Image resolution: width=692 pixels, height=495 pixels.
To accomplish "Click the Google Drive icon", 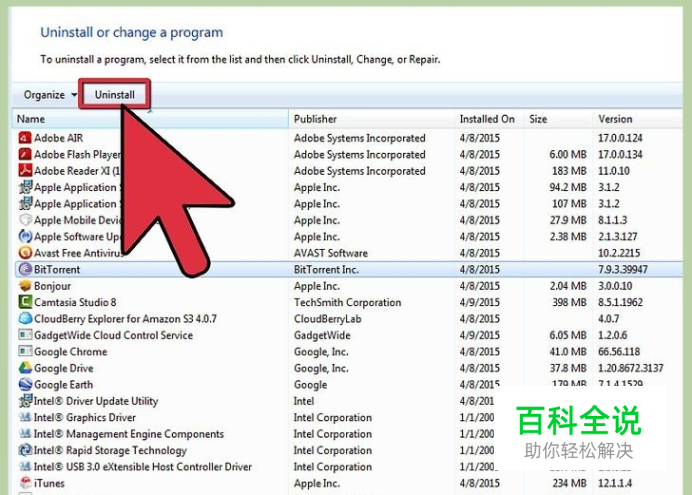I will [25, 368].
